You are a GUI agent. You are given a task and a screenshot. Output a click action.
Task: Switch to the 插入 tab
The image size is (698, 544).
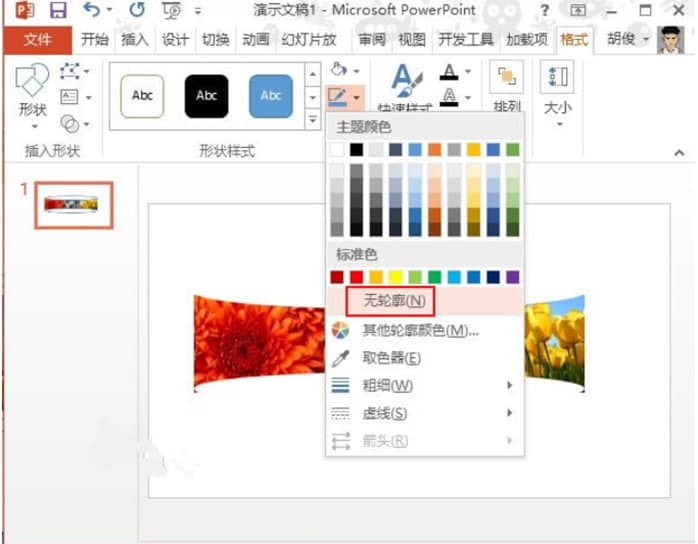tap(134, 40)
